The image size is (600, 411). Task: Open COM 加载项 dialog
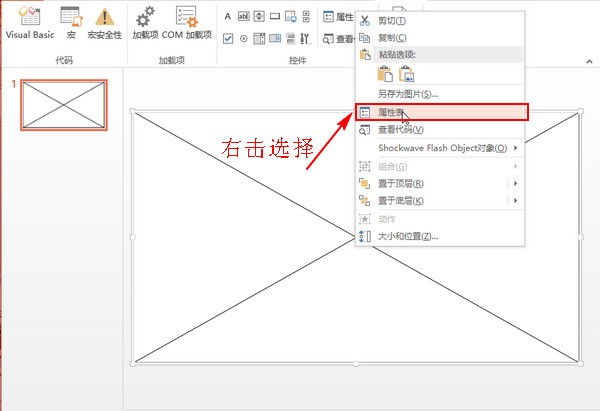tap(187, 22)
